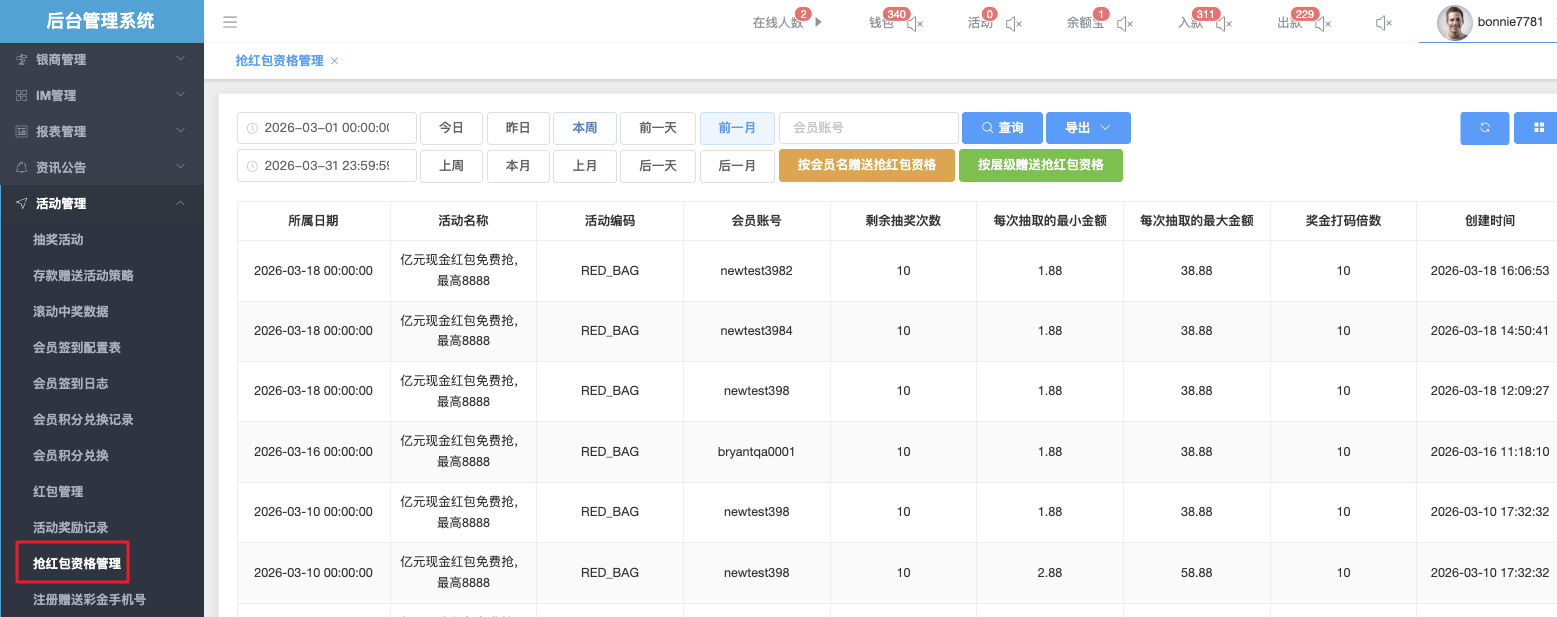Screen dimensions: 1557x617
Task: Open 红包管理 in the sidebar
Action: (58, 491)
